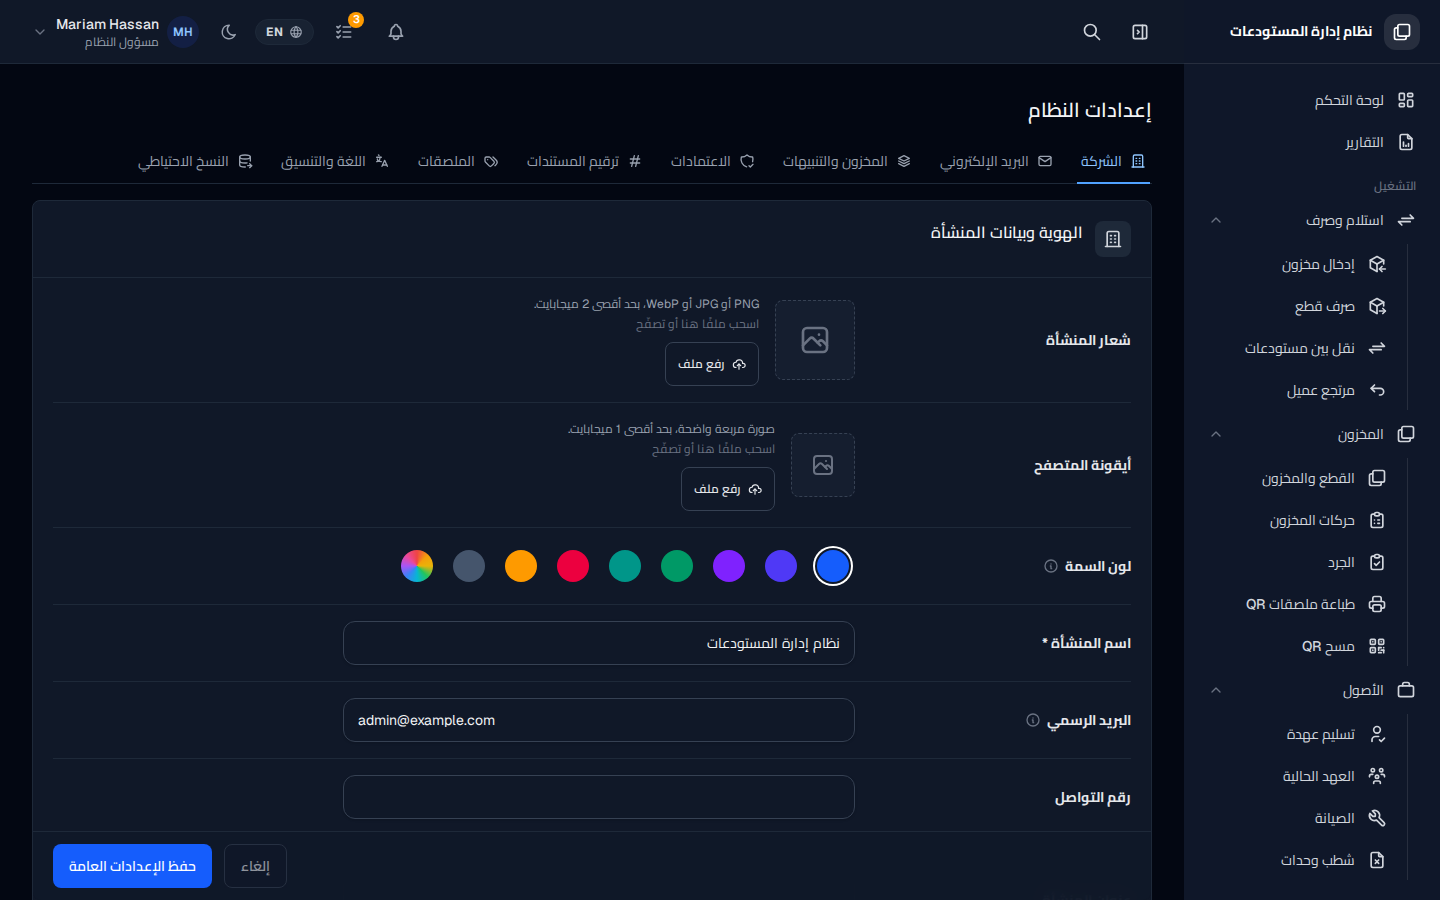Open مرتجع عميل sidebar item
This screenshot has width=1440, height=900.
pos(1297,390)
